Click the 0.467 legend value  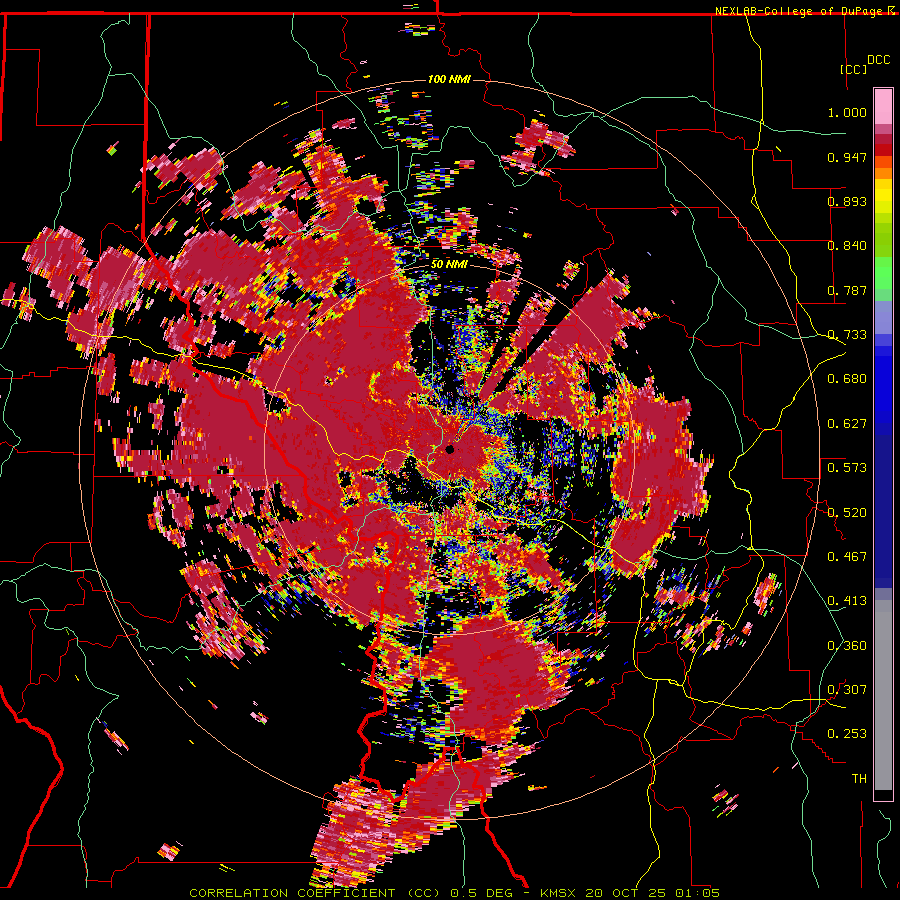coord(847,557)
